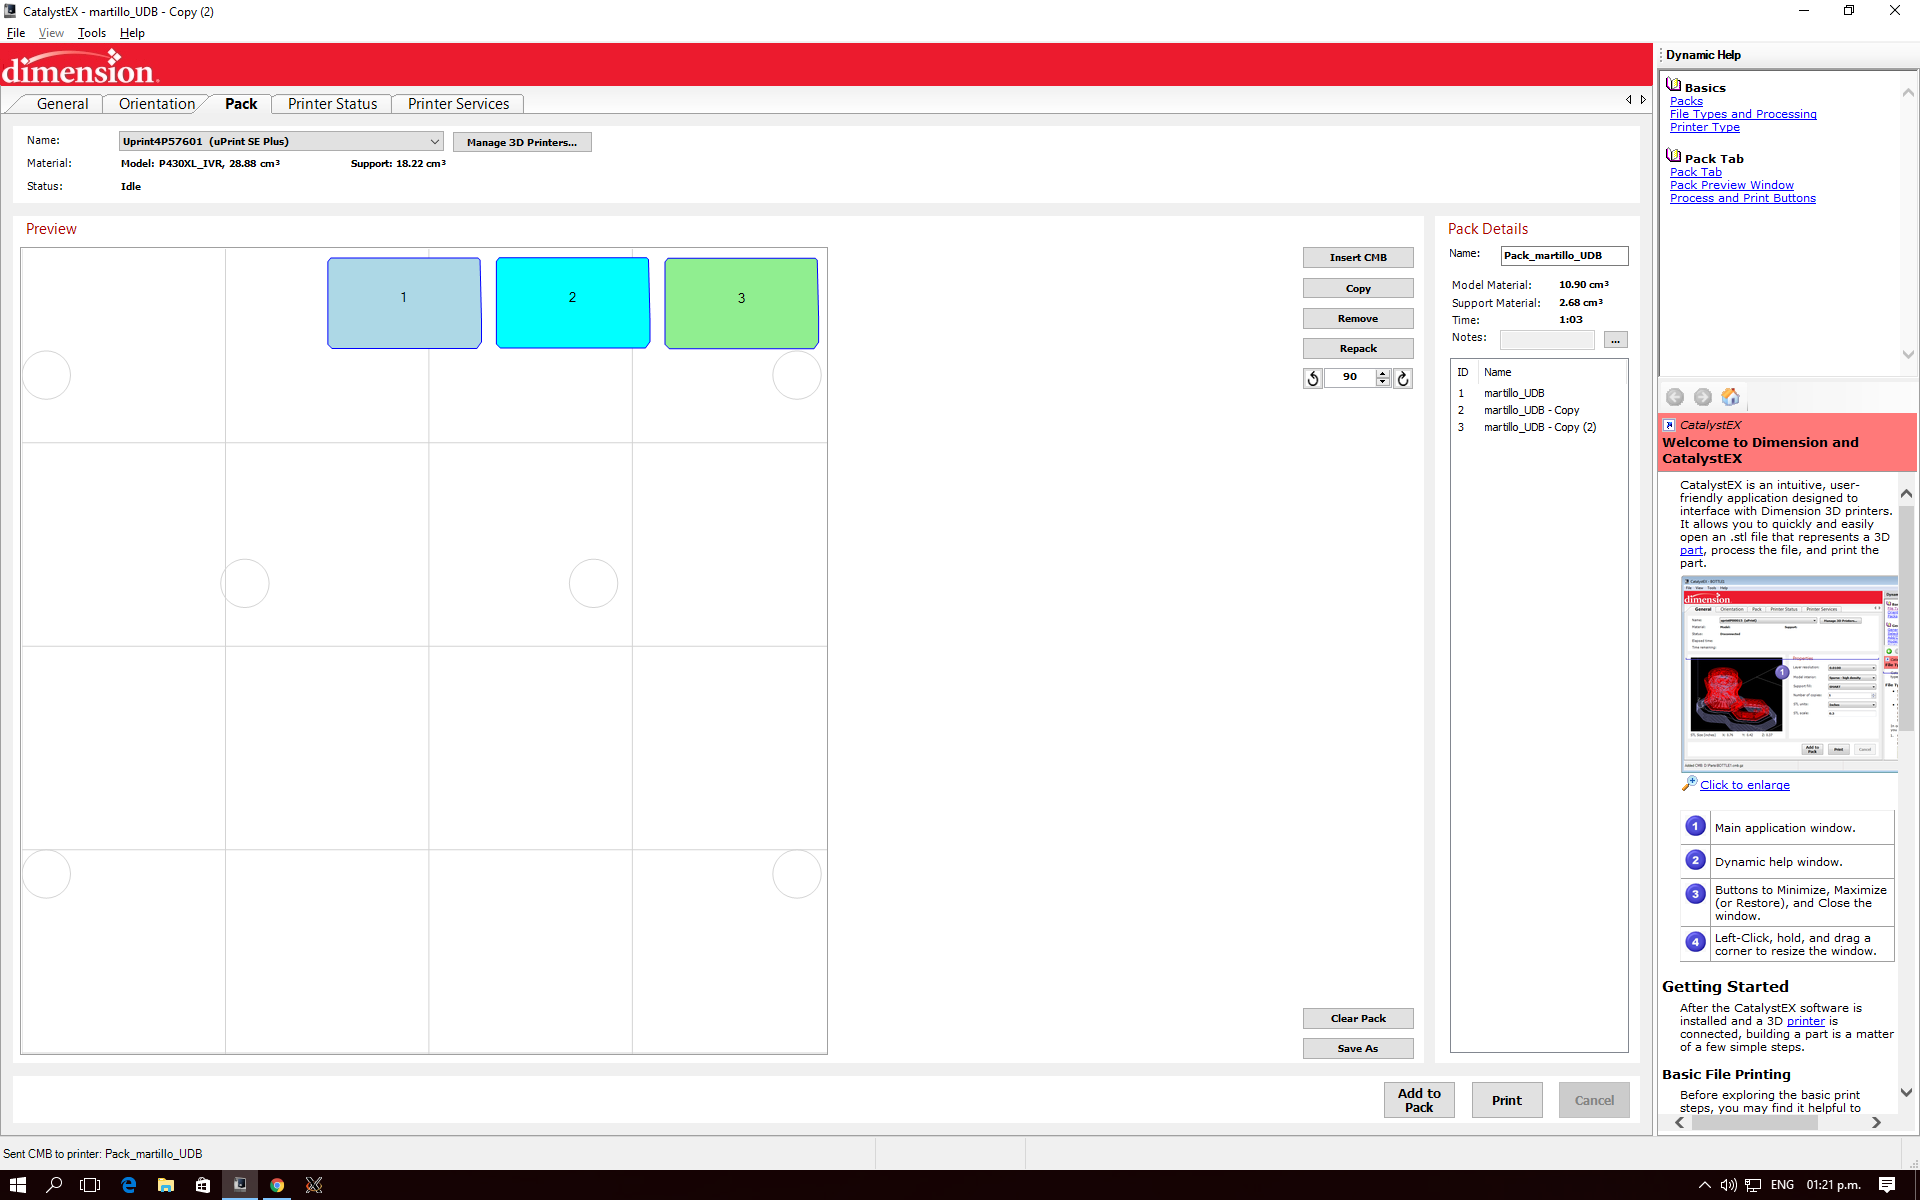Open Process and Print Buttons link

coord(1743,198)
